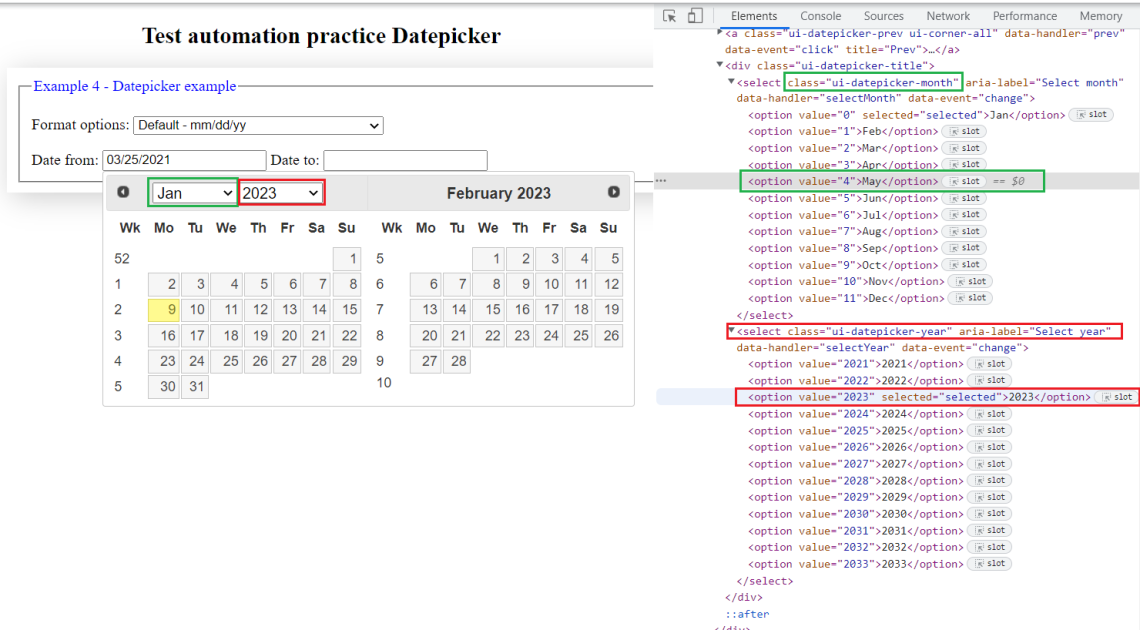
Task: Switch to the Network tab
Action: (x=947, y=16)
